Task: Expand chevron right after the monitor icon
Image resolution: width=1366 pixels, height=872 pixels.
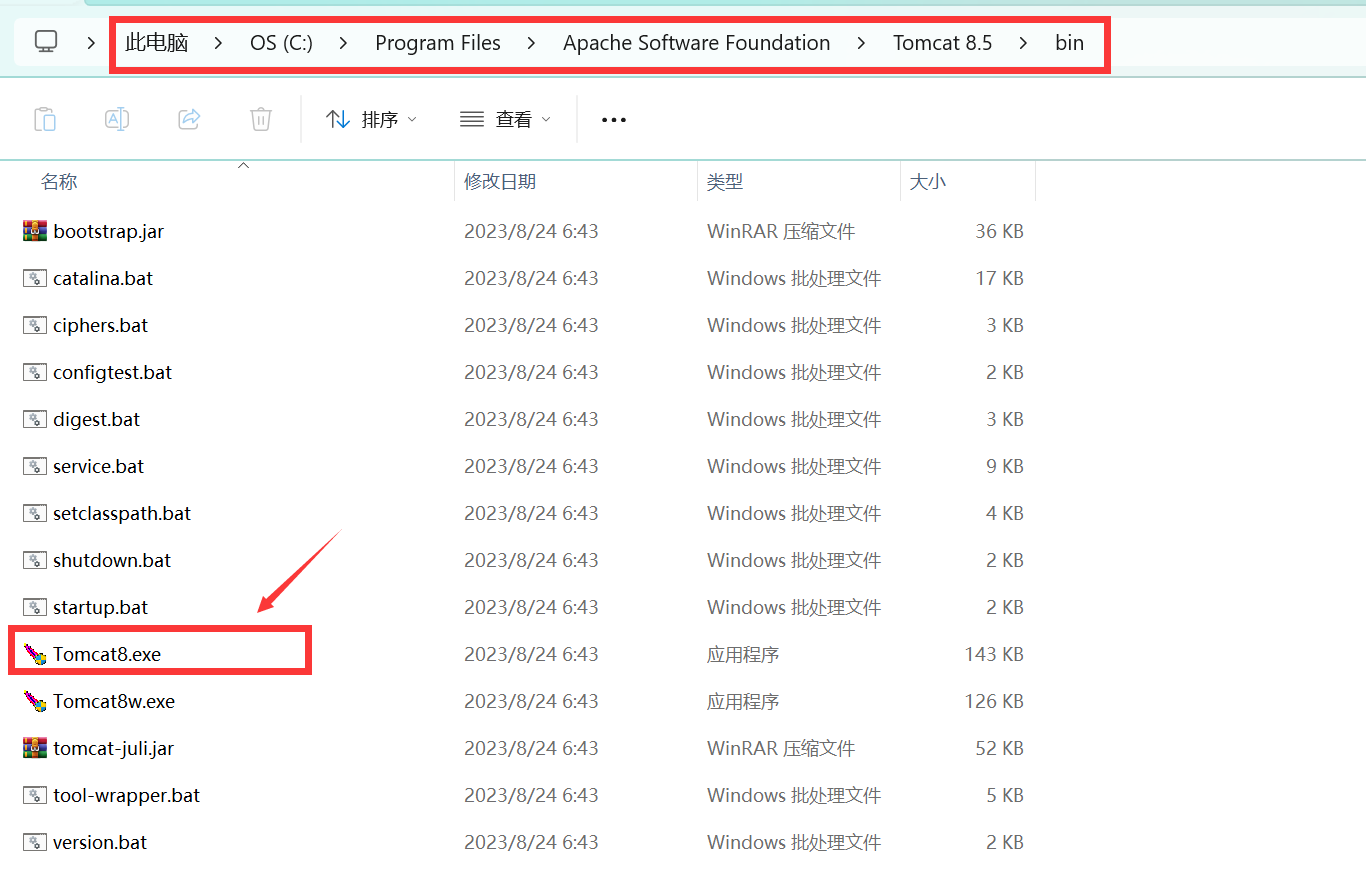Action: 91,43
